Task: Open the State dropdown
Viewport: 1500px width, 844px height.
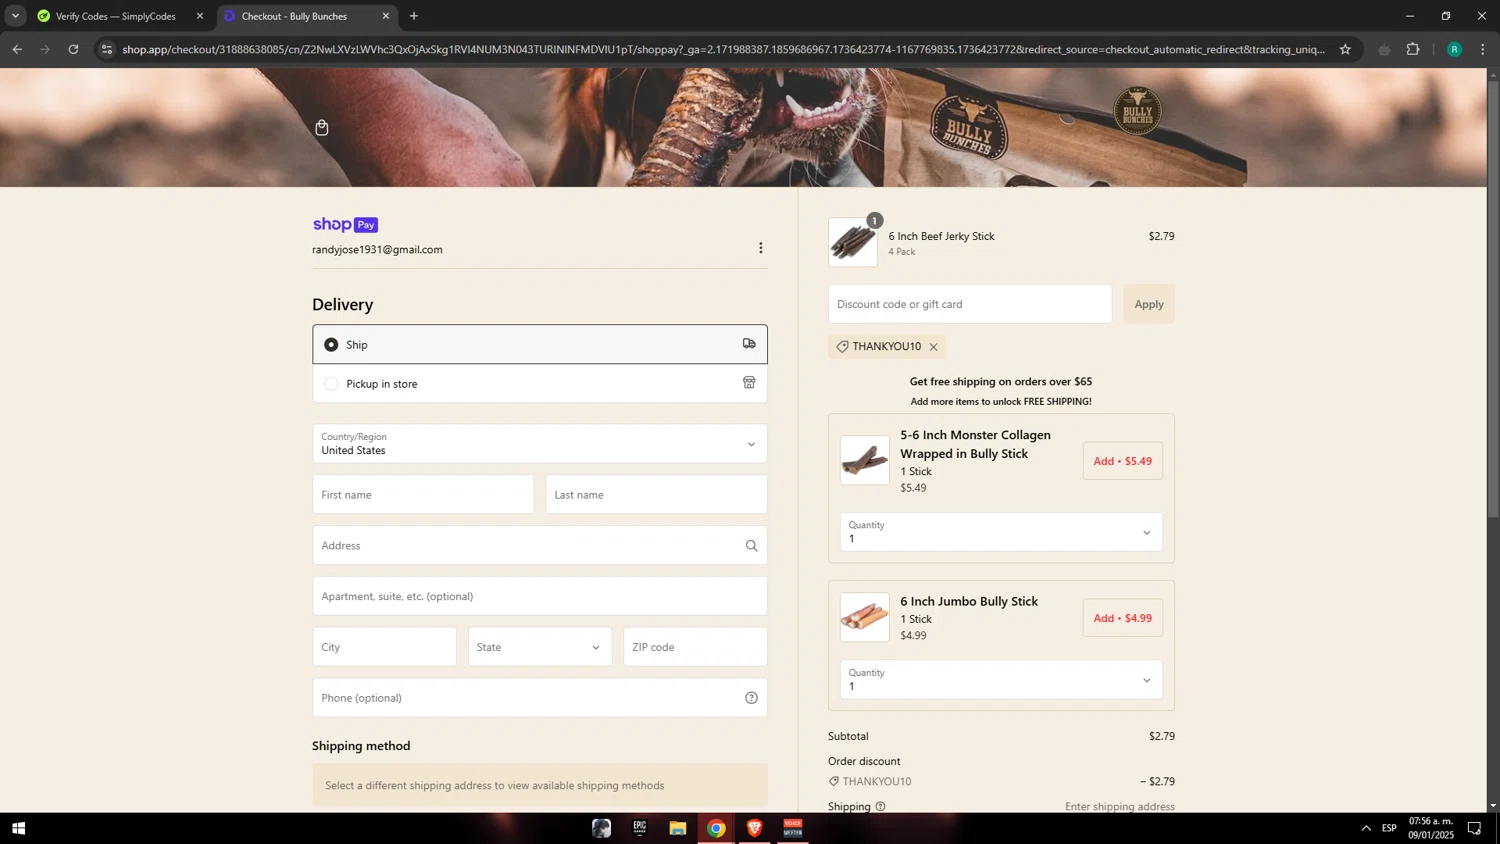Action: pos(540,647)
